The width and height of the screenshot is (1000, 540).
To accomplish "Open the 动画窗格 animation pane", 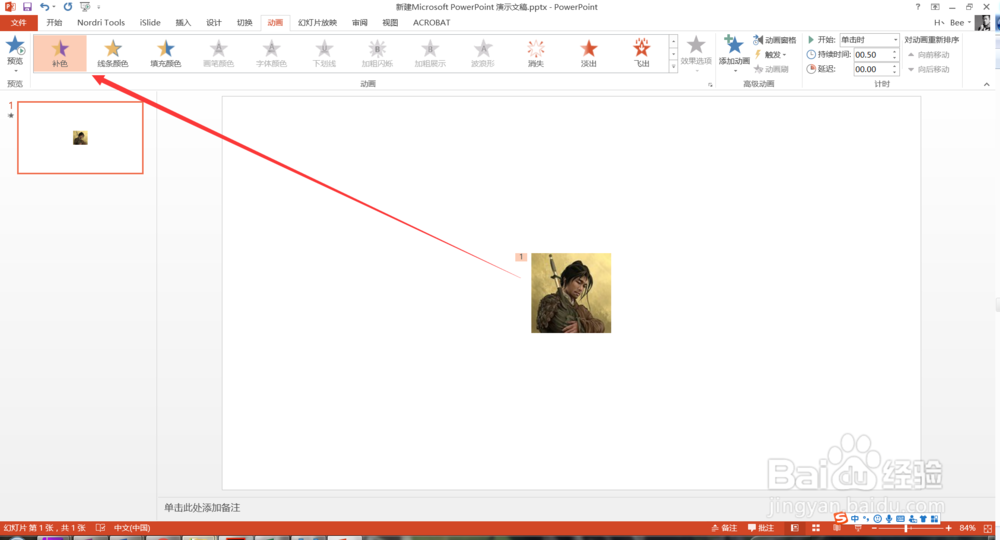I will (775, 40).
